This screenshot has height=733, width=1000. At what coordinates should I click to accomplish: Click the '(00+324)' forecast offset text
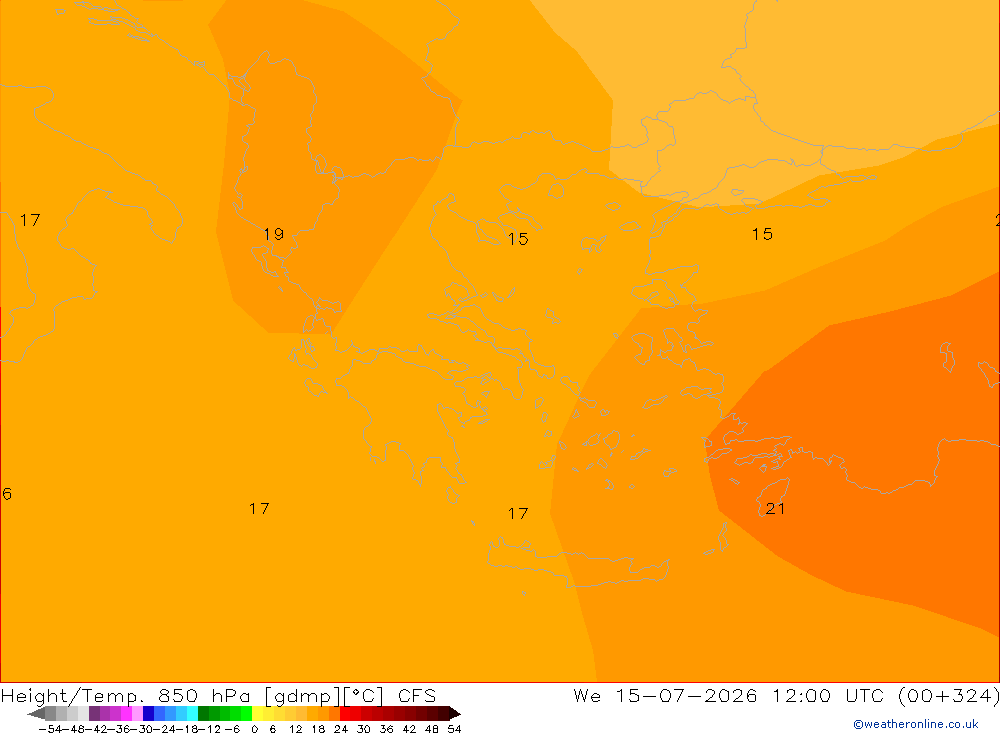948,695
